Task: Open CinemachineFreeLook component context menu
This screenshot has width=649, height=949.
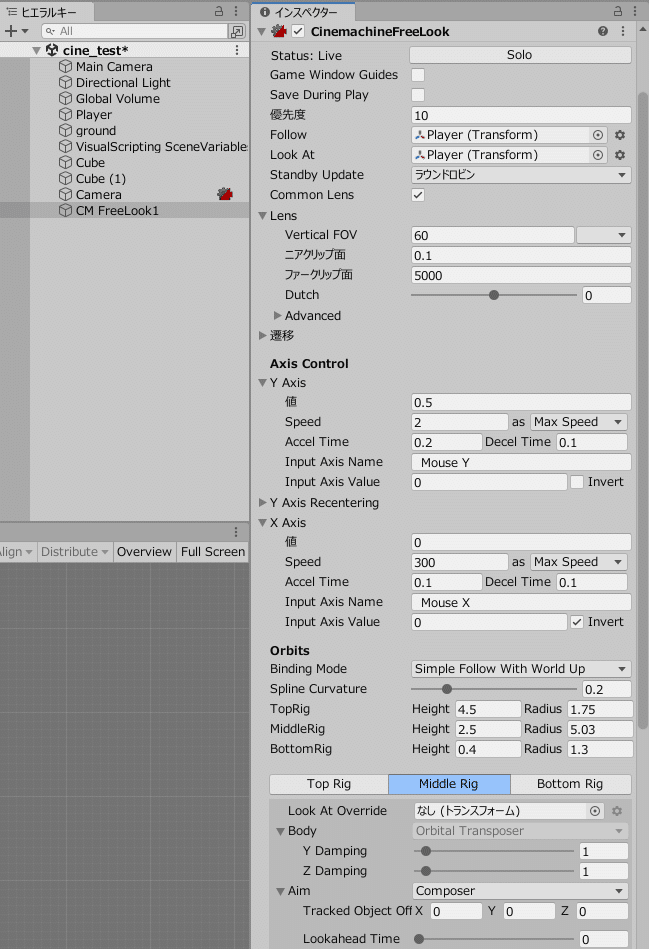Action: point(623,31)
